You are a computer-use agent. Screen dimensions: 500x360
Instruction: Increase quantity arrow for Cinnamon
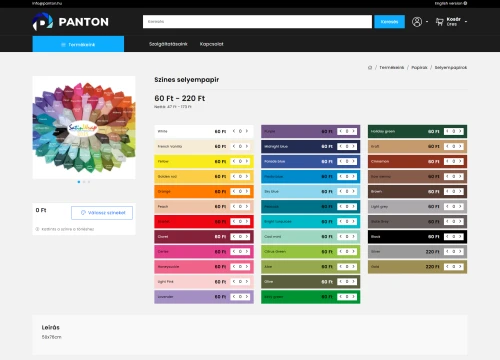click(460, 161)
